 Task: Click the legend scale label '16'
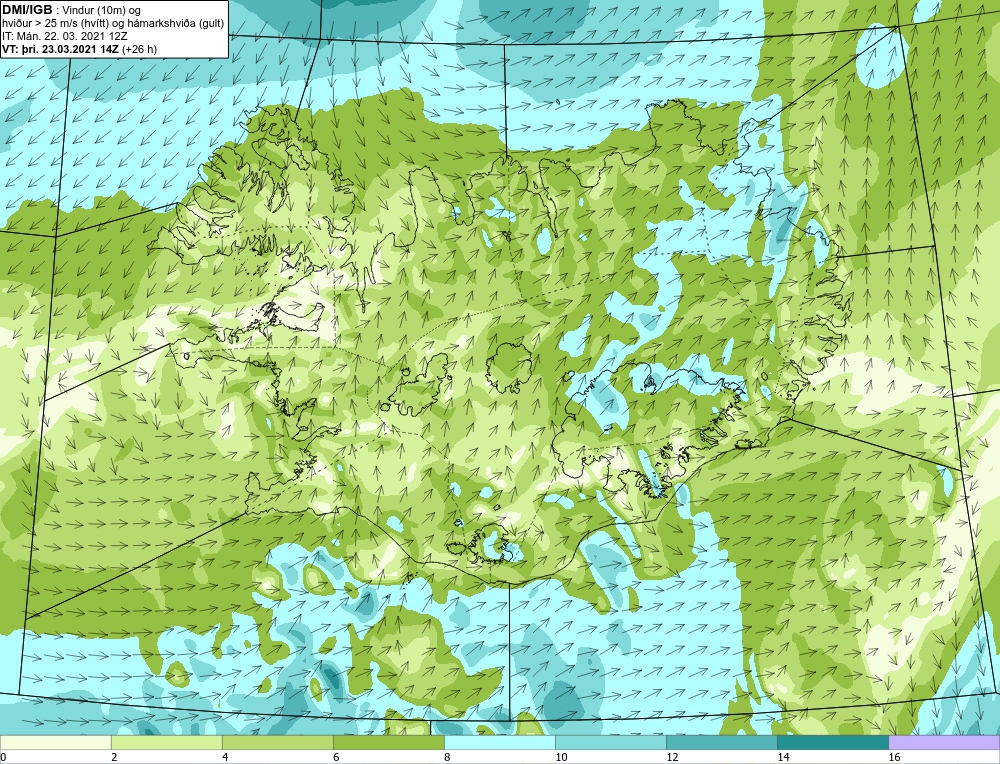click(894, 757)
